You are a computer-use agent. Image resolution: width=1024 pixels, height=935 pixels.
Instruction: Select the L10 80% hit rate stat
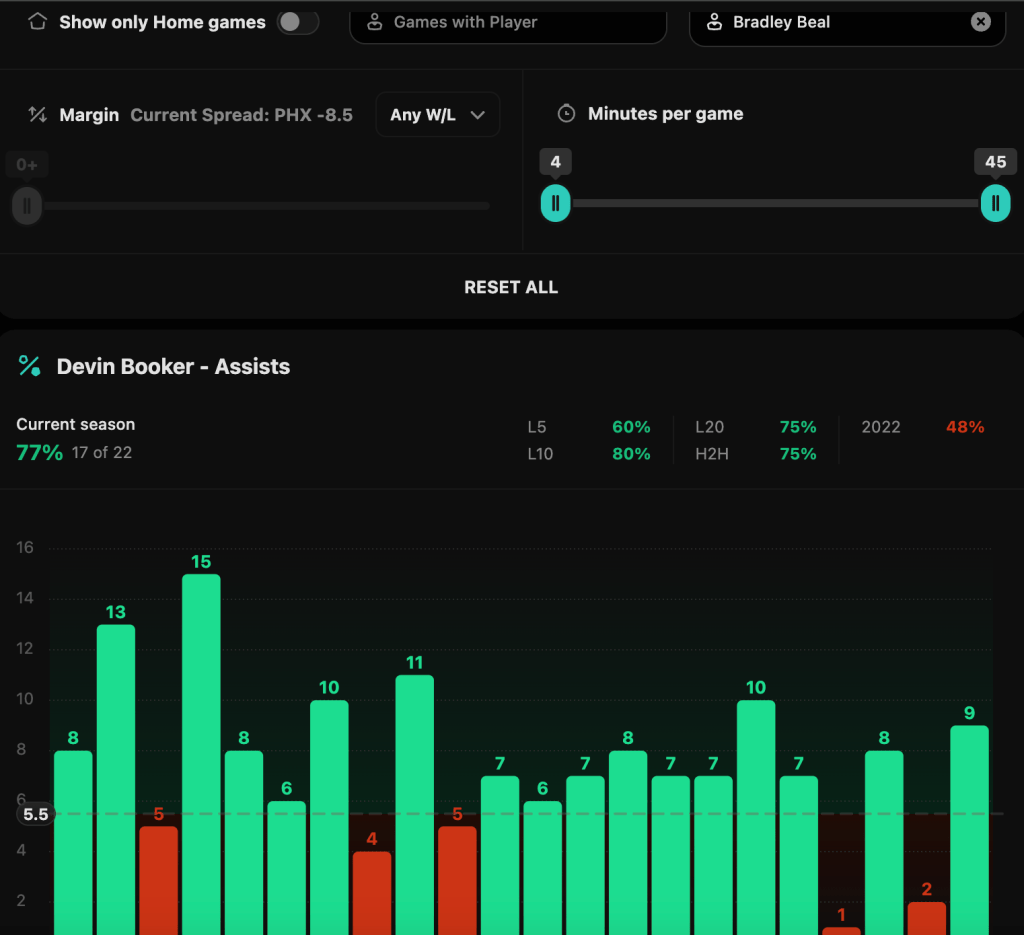pyautogui.click(x=588, y=454)
